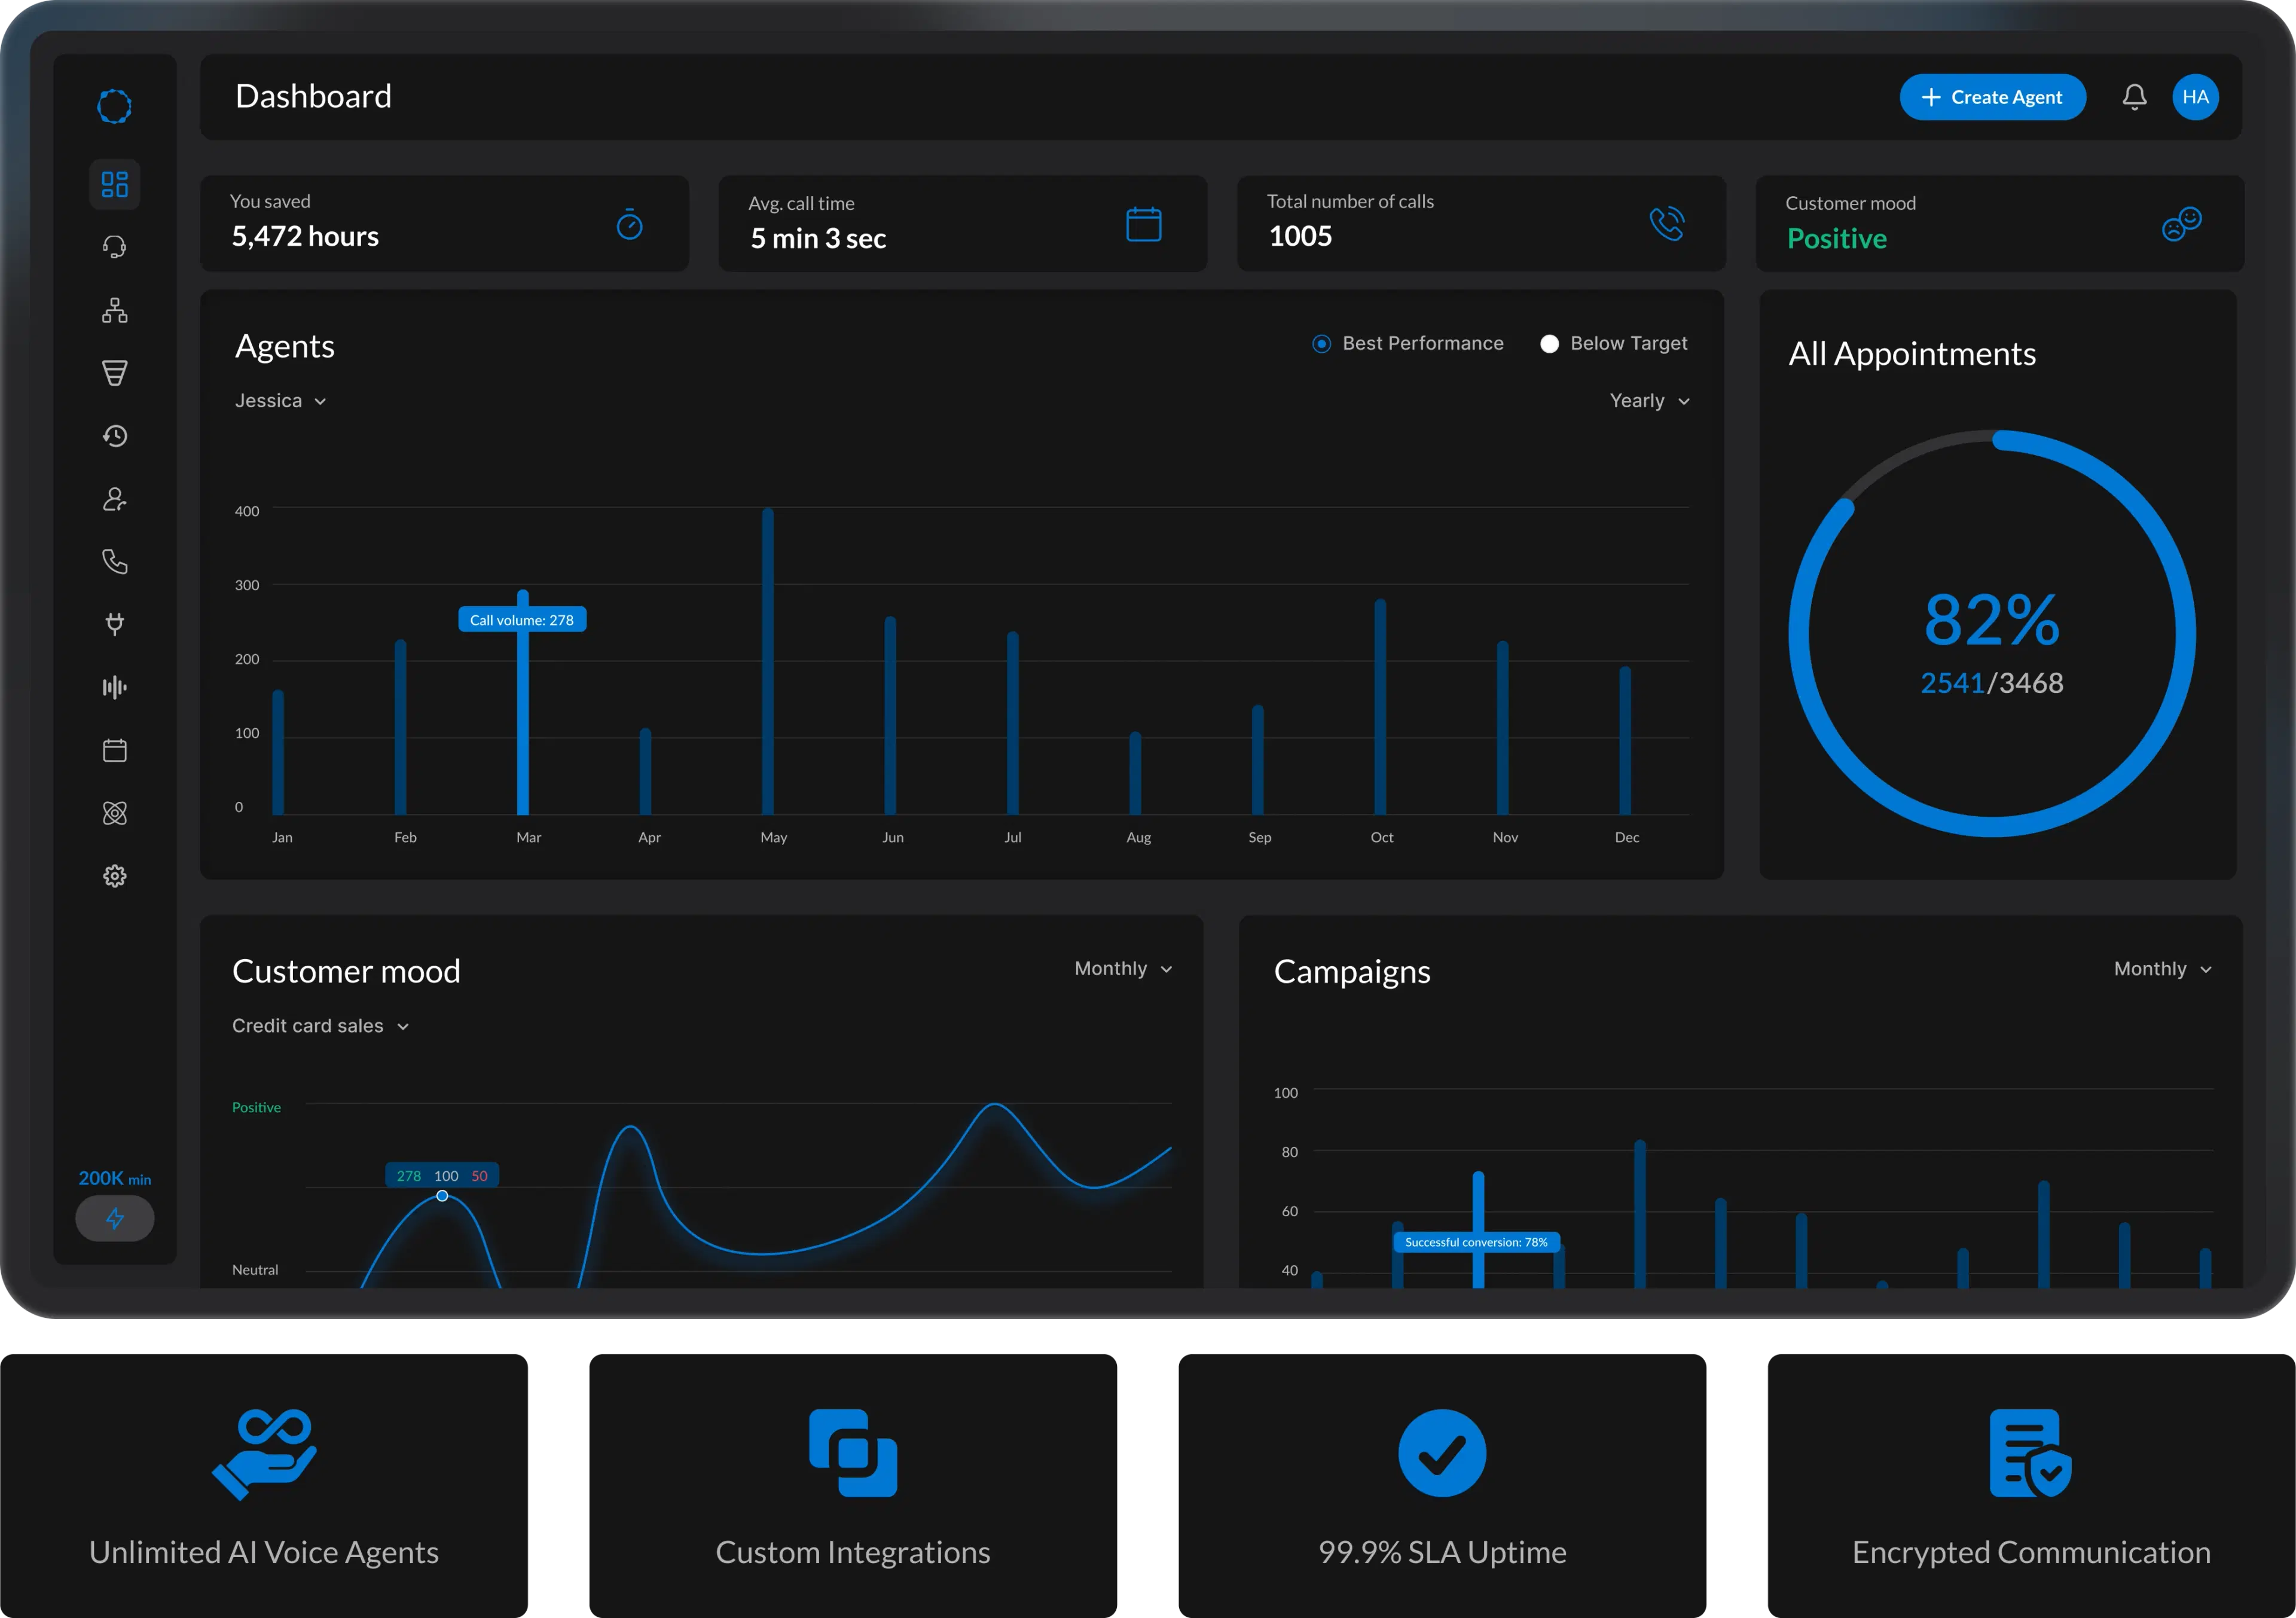
Task: Click the calendar icon in Avg. call time card
Action: pyautogui.click(x=1143, y=224)
